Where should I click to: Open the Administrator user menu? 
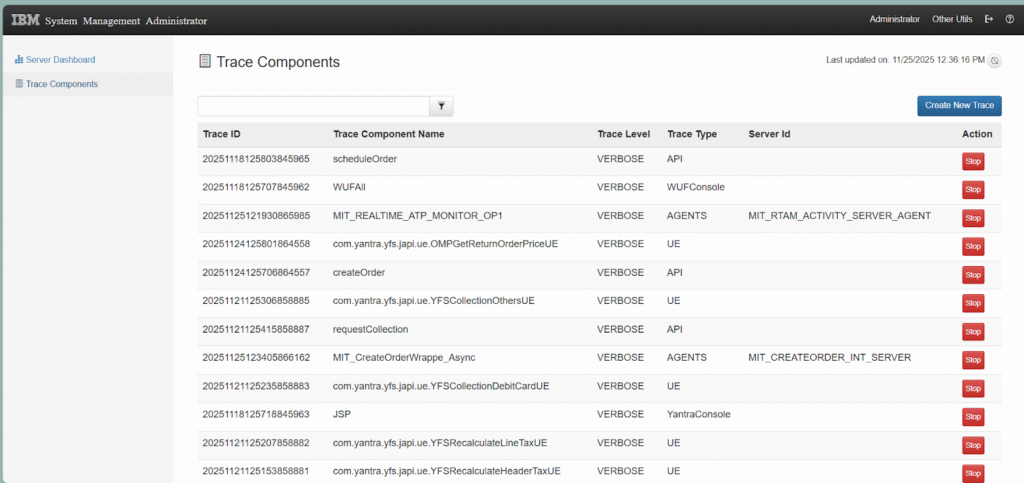pyautogui.click(x=894, y=19)
